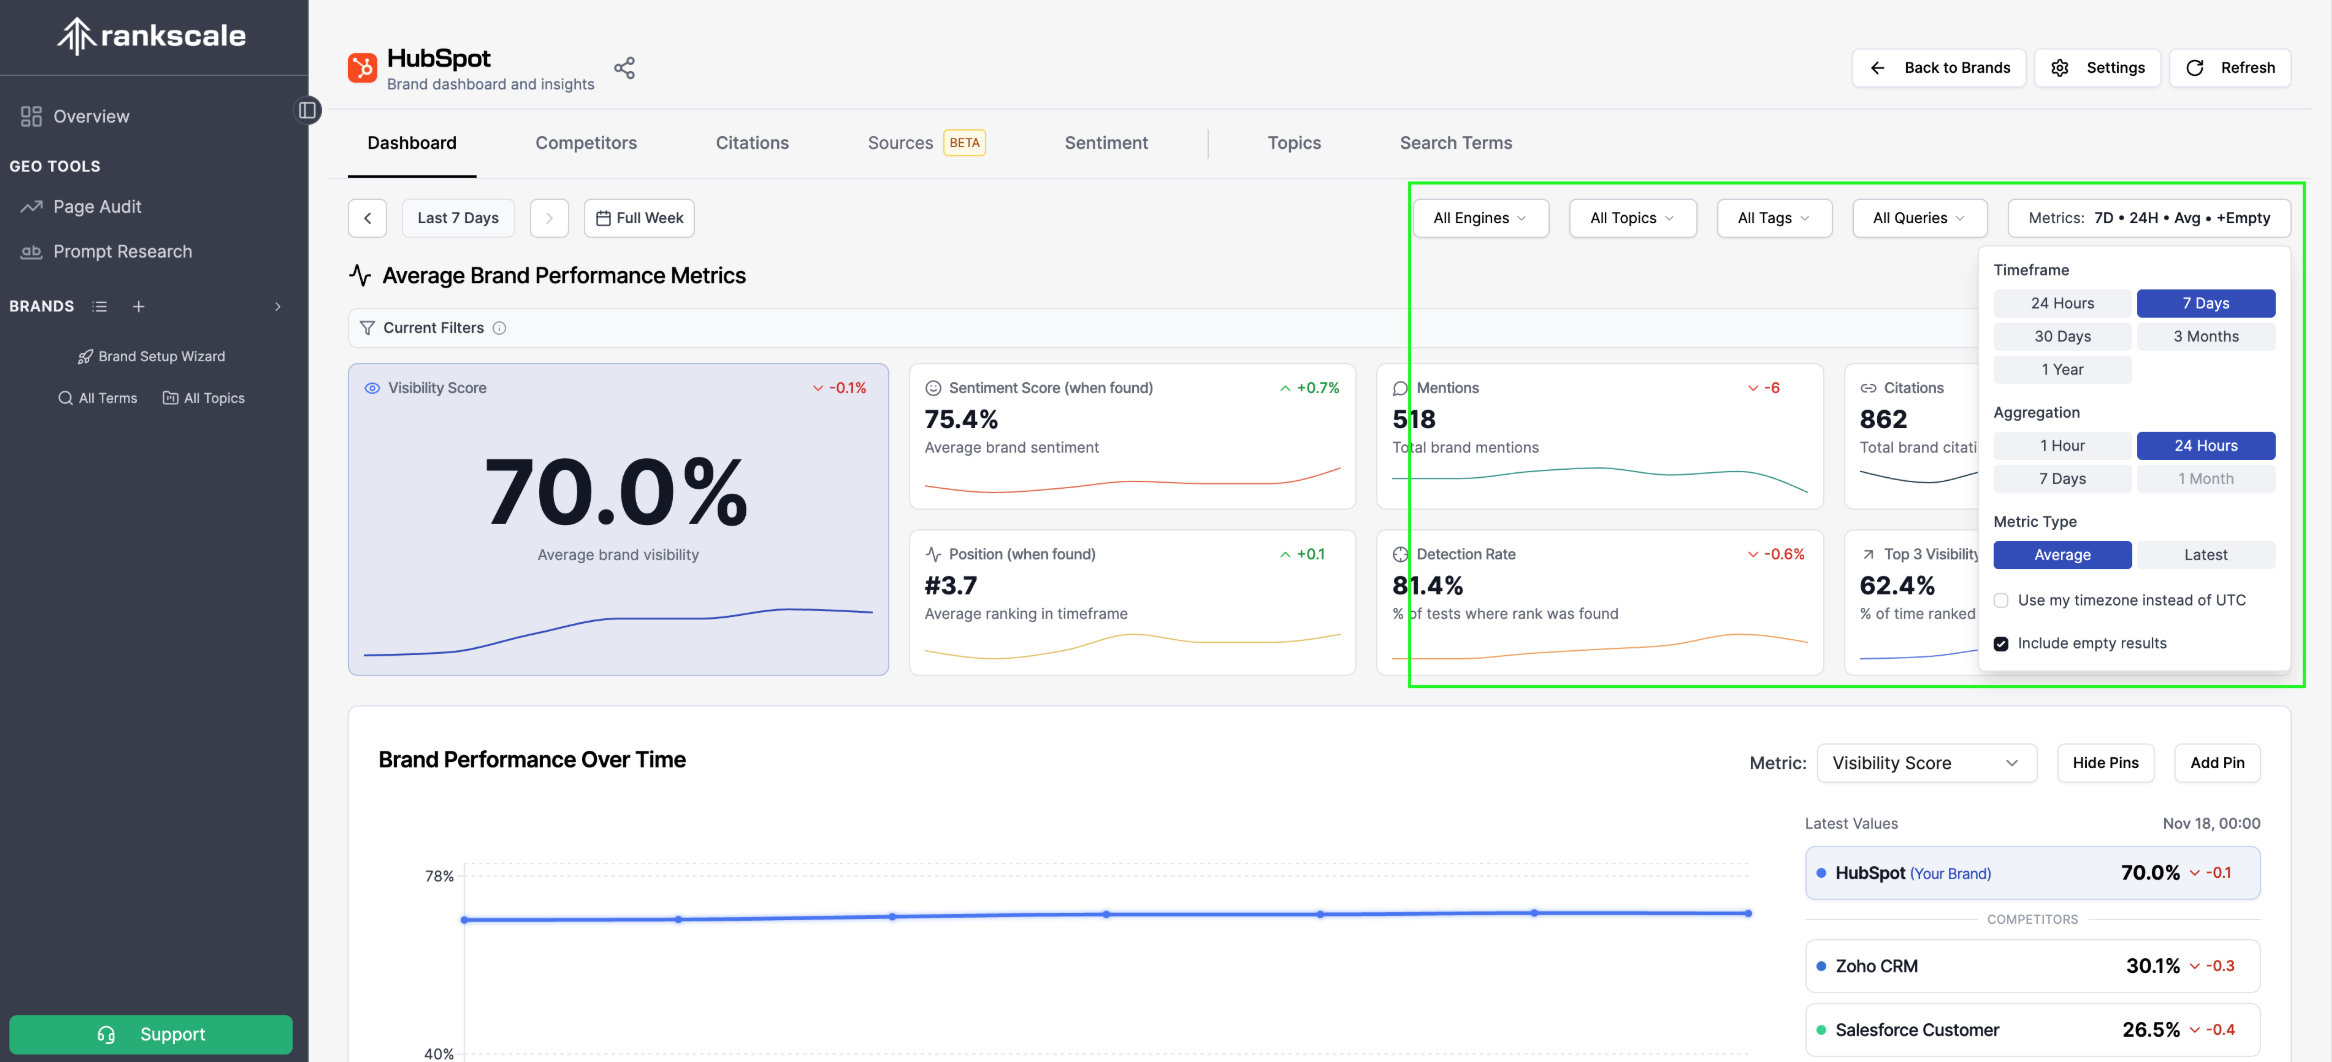Click the share icon next to HubSpot
This screenshot has height=1062, width=2332.
tap(625, 68)
